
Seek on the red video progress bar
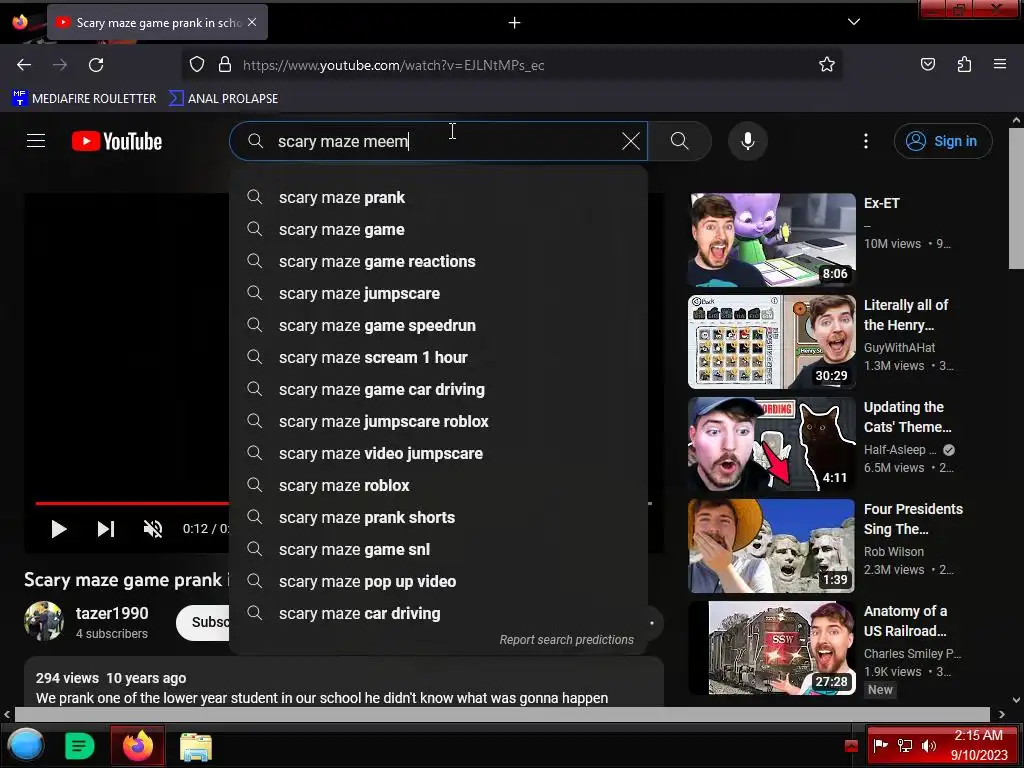(x=132, y=504)
